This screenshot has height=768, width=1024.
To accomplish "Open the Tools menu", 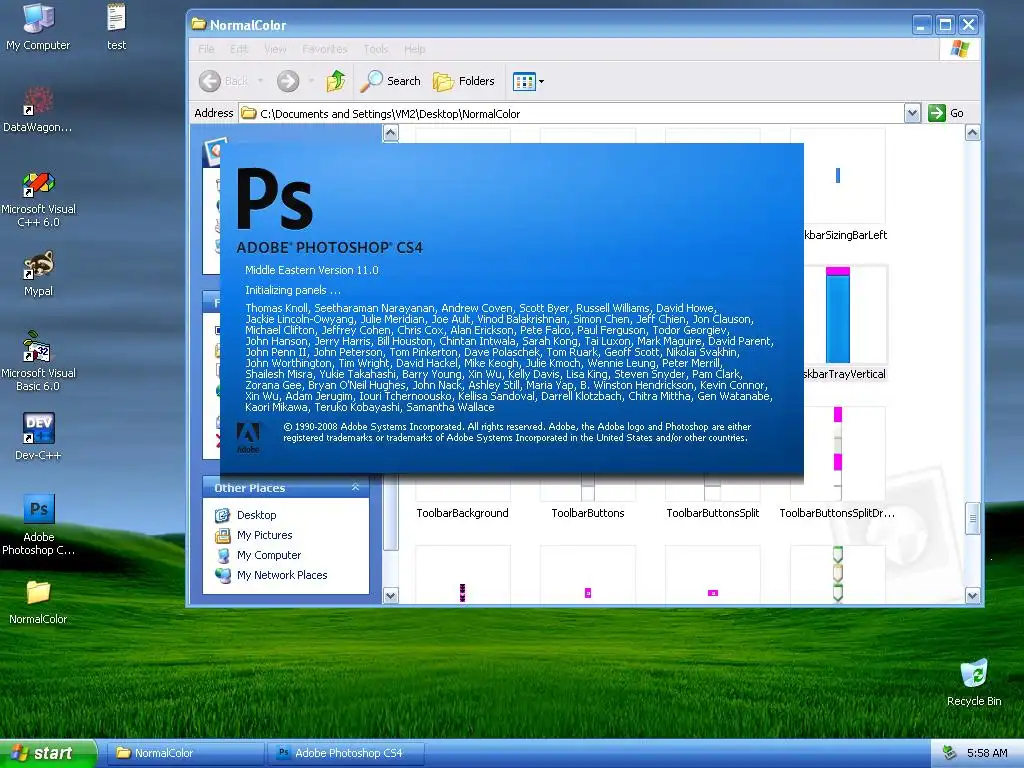I will point(376,49).
